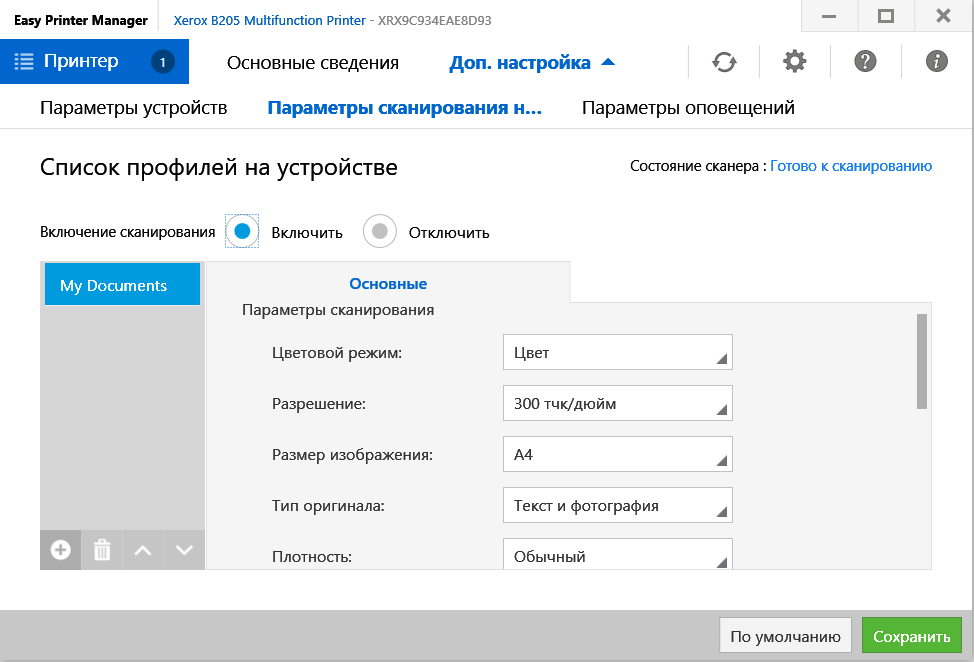This screenshot has height=662, width=974.
Task: Click the refresh icon in top toolbar
Action: click(724, 62)
